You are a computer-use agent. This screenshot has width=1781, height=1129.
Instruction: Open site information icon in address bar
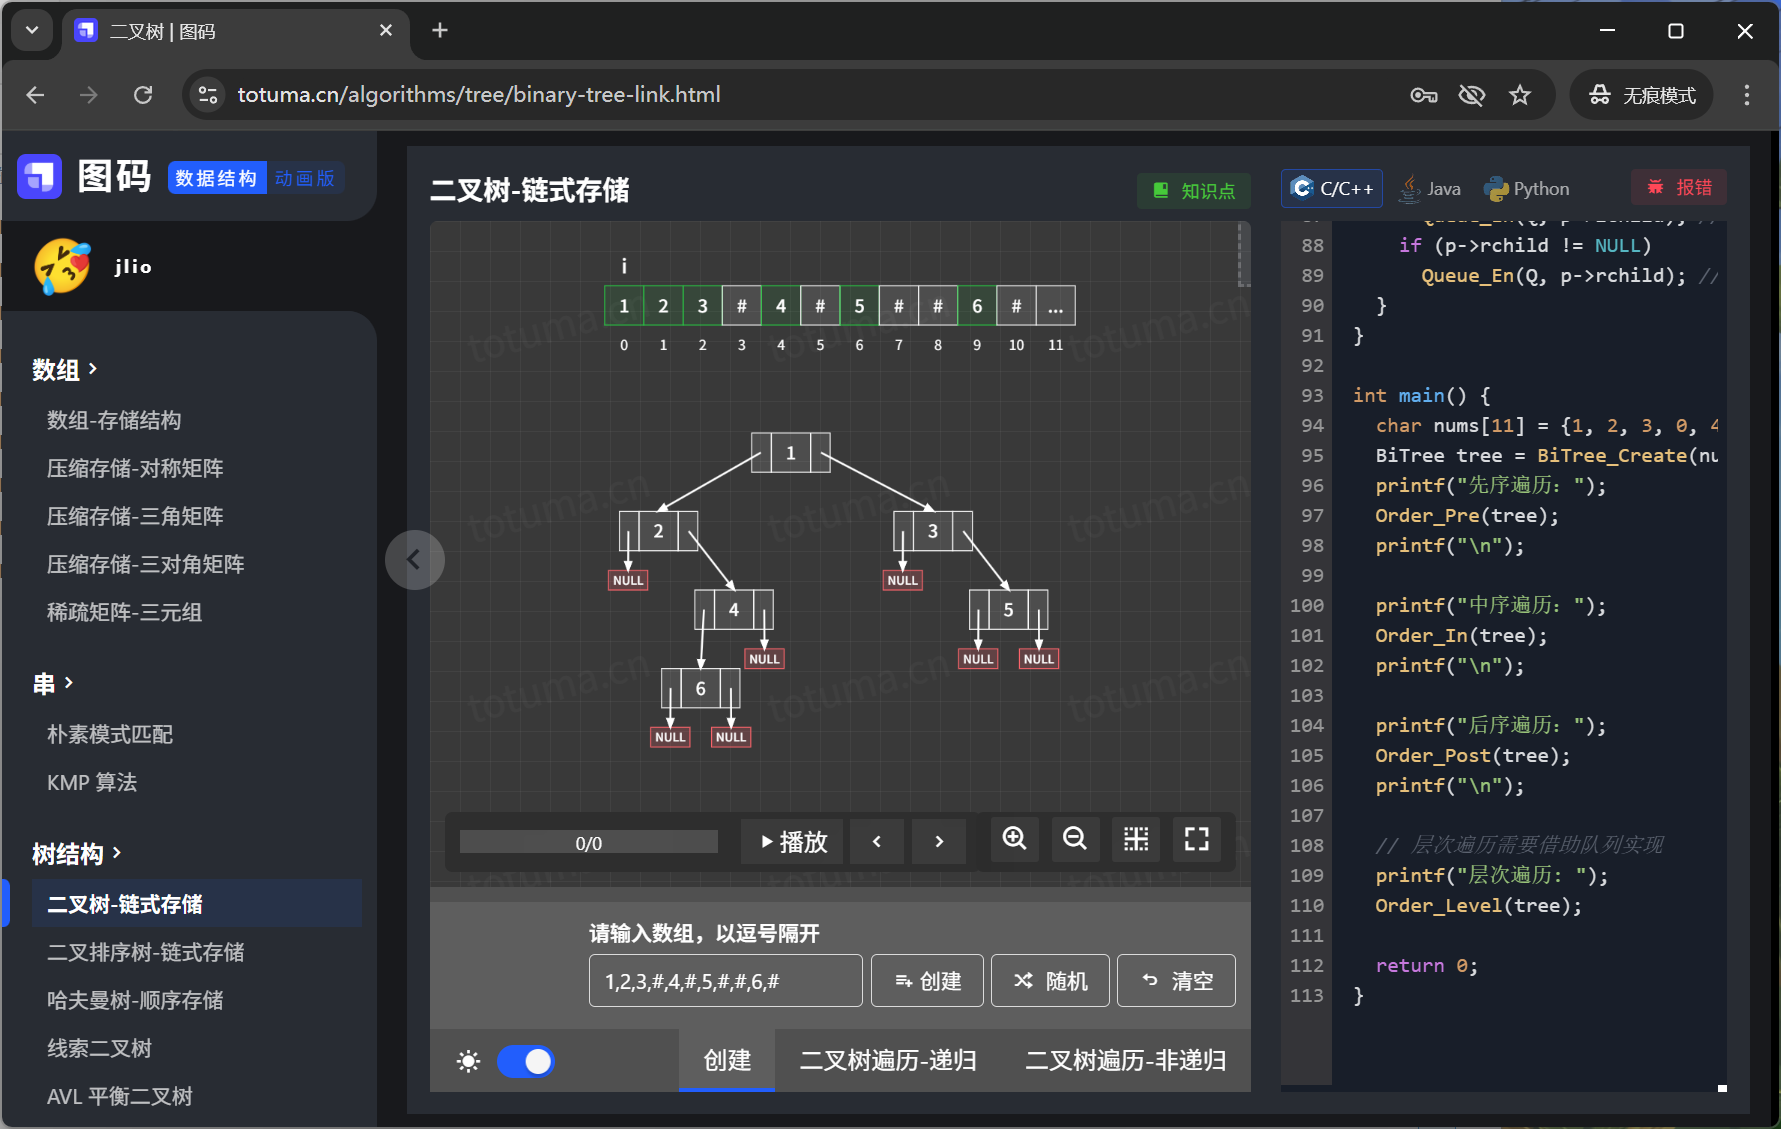point(208,95)
